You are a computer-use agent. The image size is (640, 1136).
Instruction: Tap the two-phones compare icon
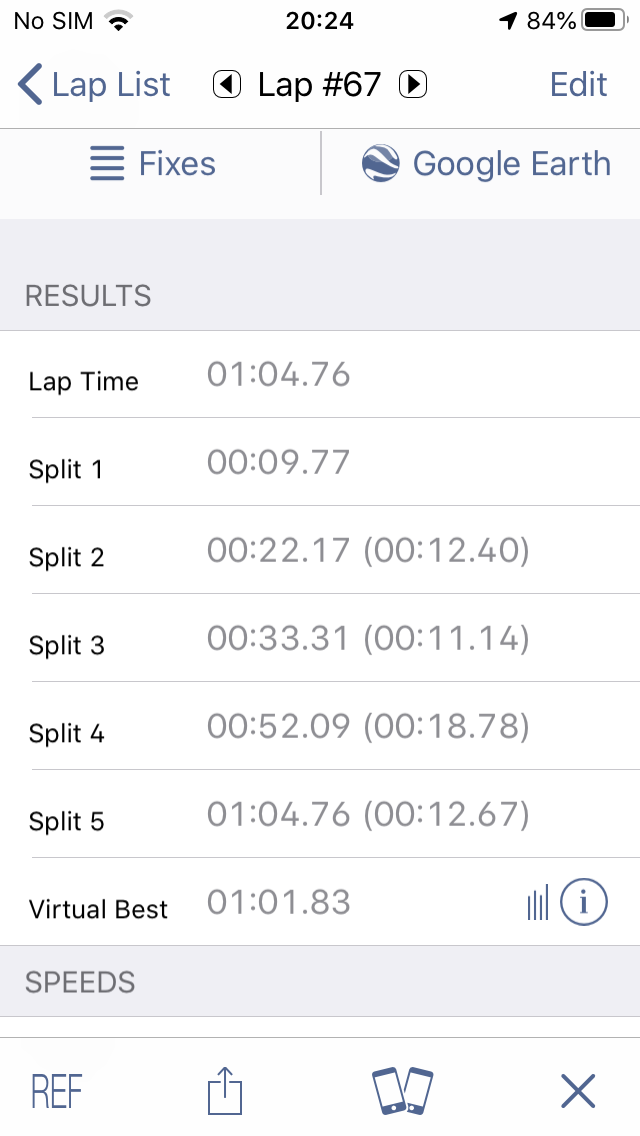(x=402, y=1090)
